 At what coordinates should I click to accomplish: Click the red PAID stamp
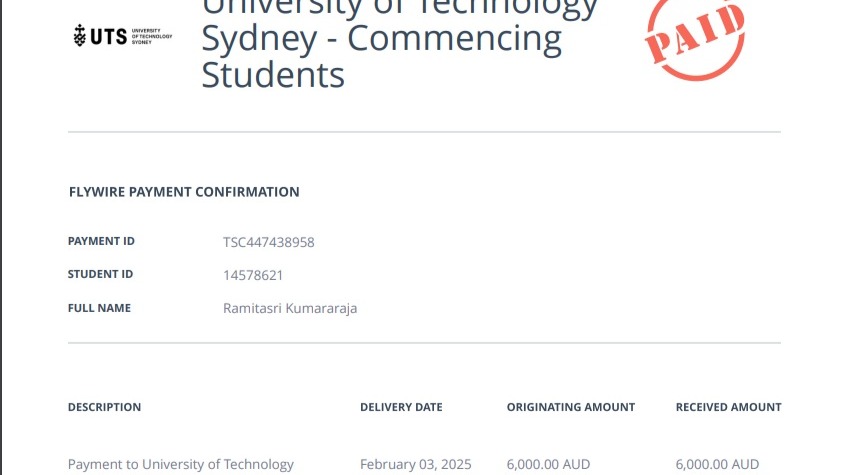pos(695,36)
